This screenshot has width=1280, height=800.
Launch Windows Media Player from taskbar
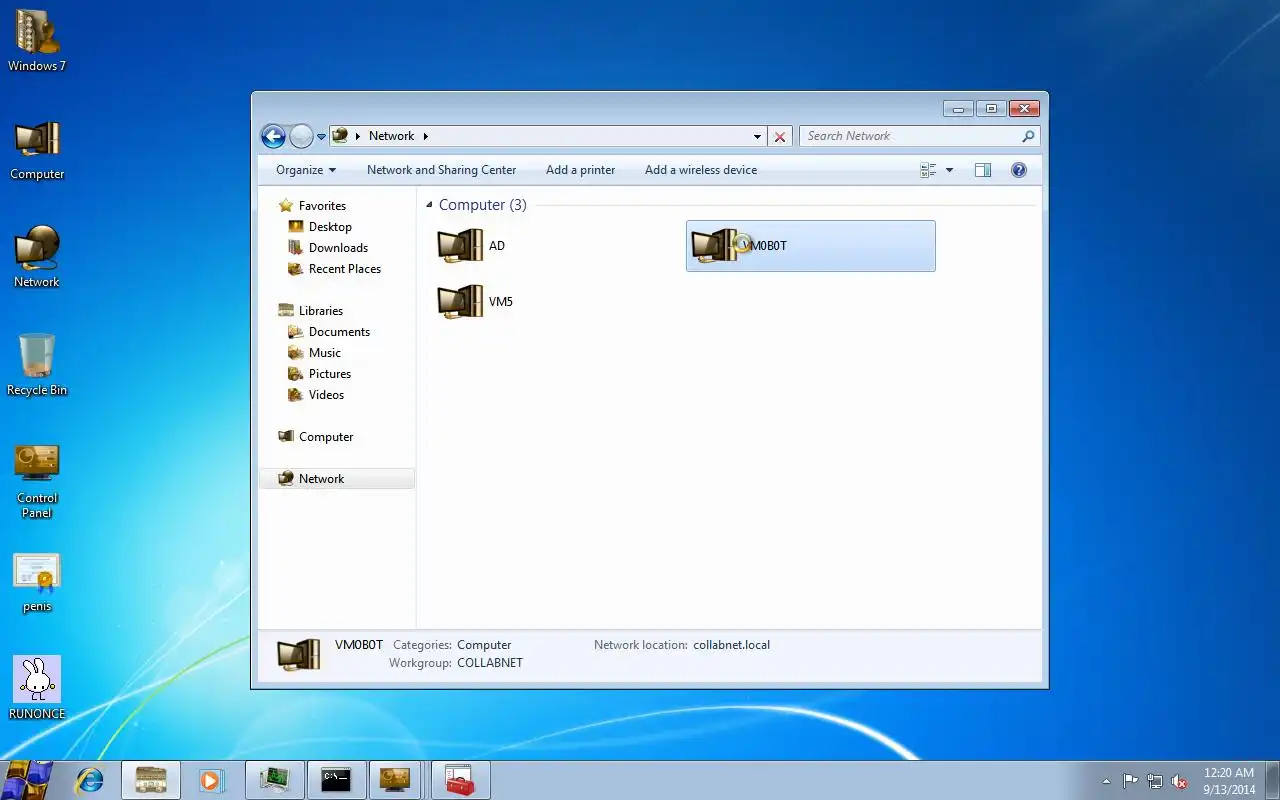click(x=211, y=780)
